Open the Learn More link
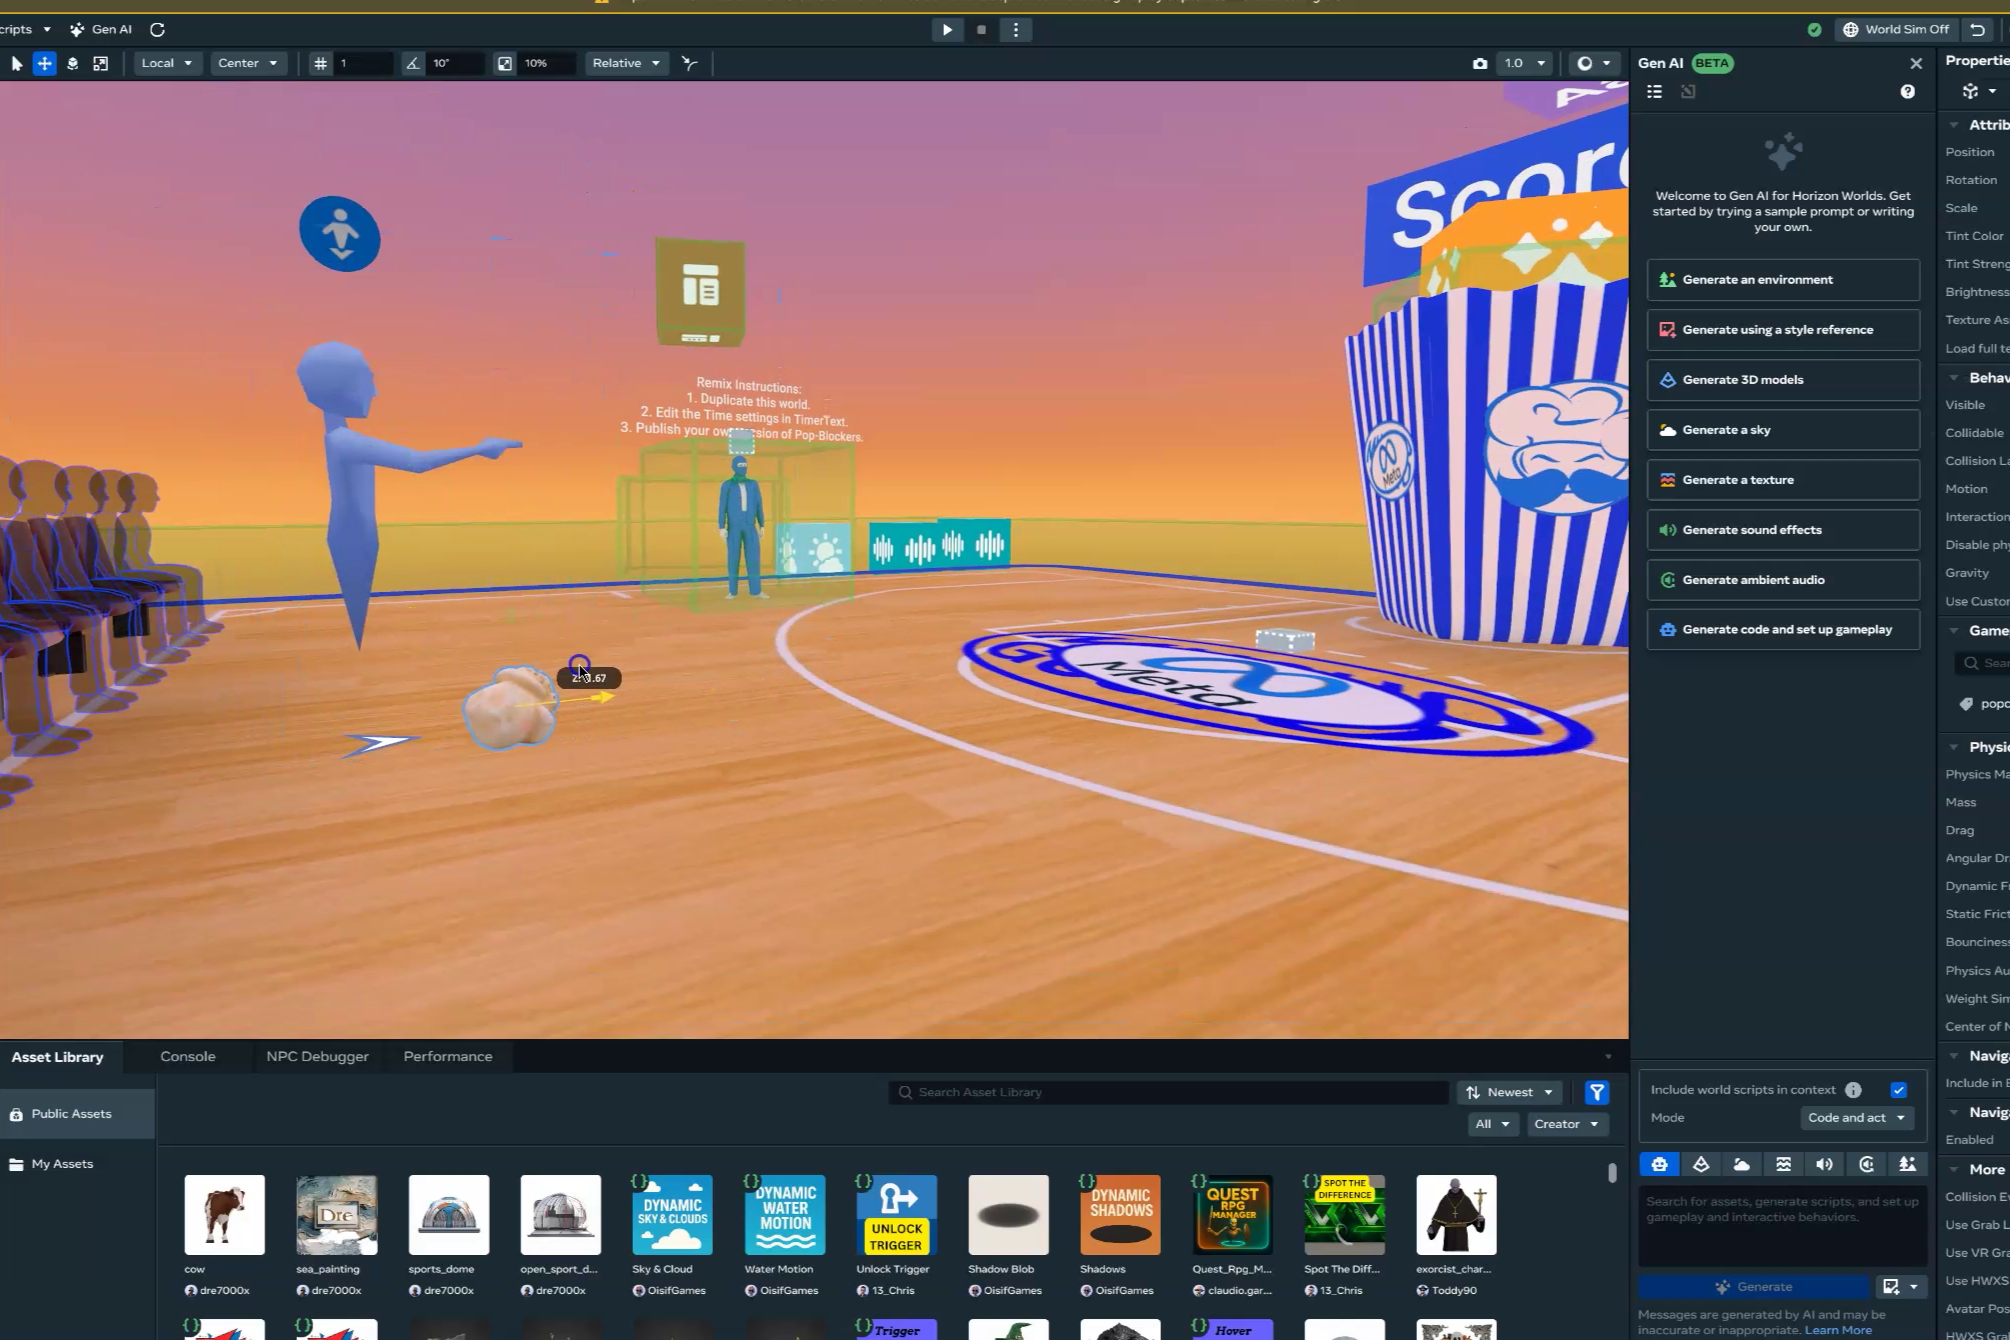The image size is (2010, 1340). pos(1838,1330)
